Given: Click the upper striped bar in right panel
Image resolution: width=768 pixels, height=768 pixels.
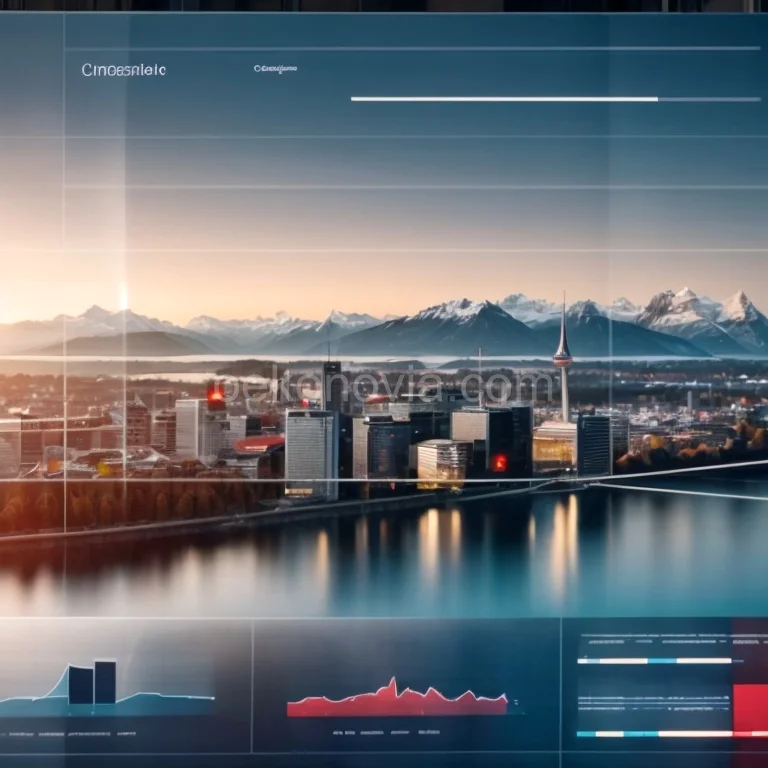Looking at the screenshot, I should [654, 660].
